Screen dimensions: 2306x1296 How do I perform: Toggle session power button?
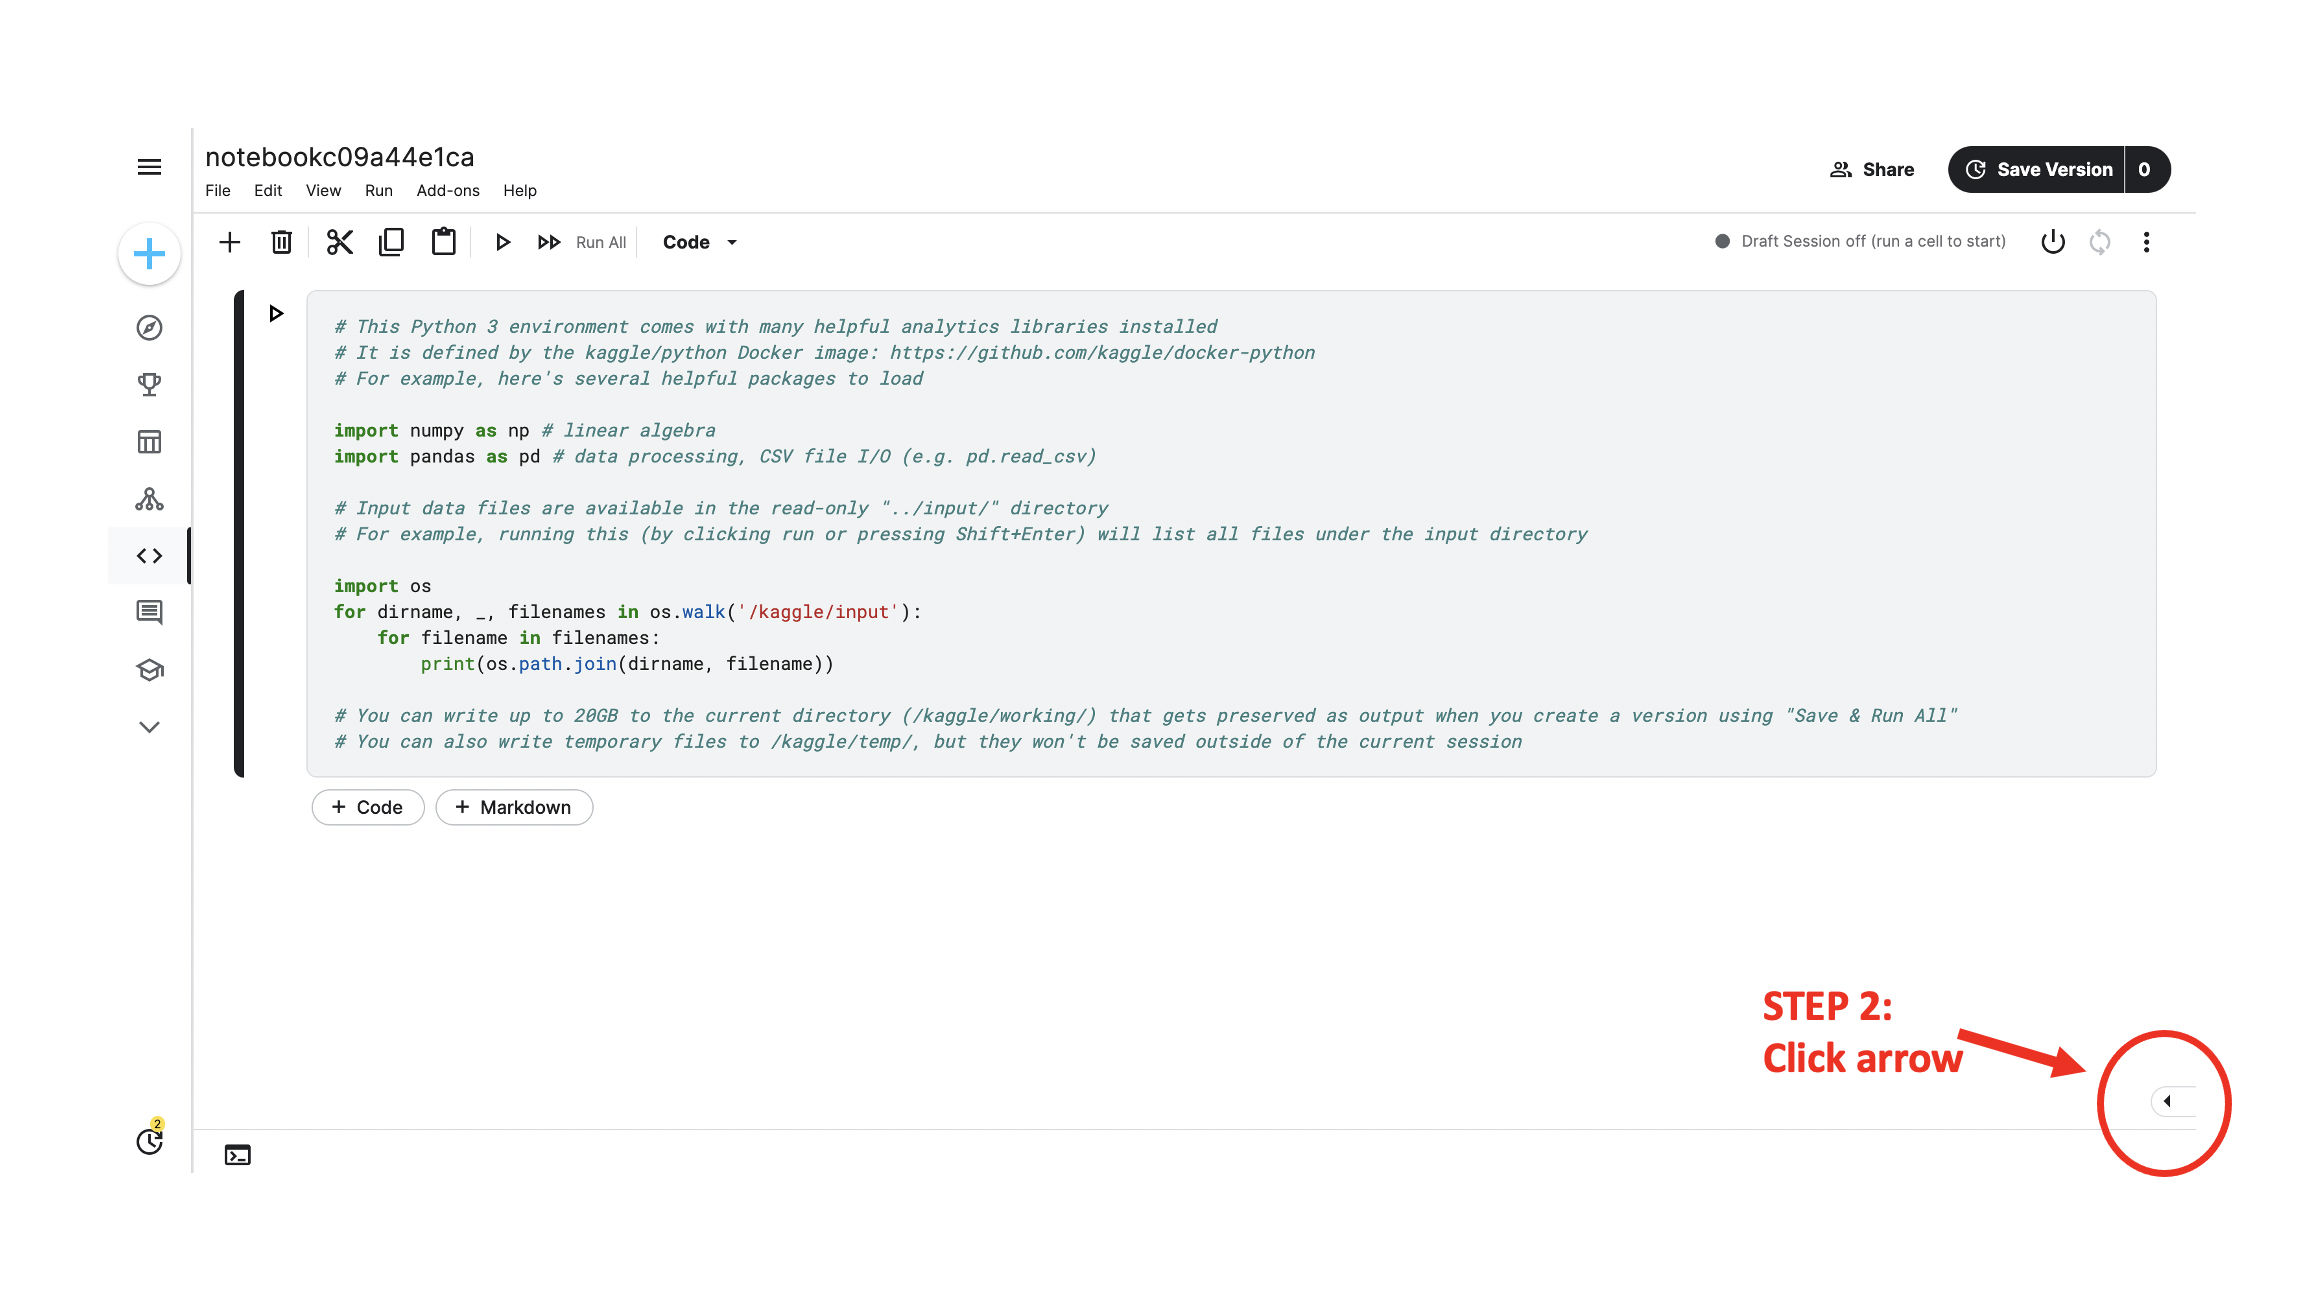pyautogui.click(x=2053, y=242)
